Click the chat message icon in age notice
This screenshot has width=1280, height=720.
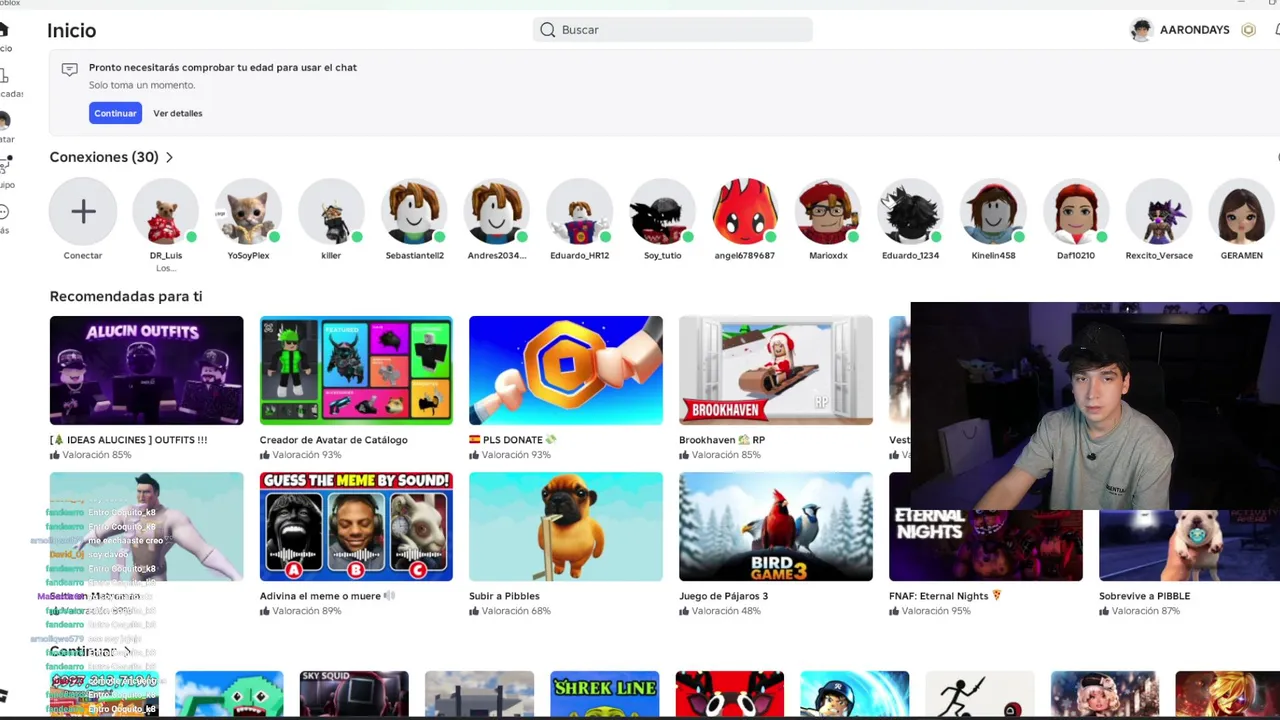(x=69, y=69)
